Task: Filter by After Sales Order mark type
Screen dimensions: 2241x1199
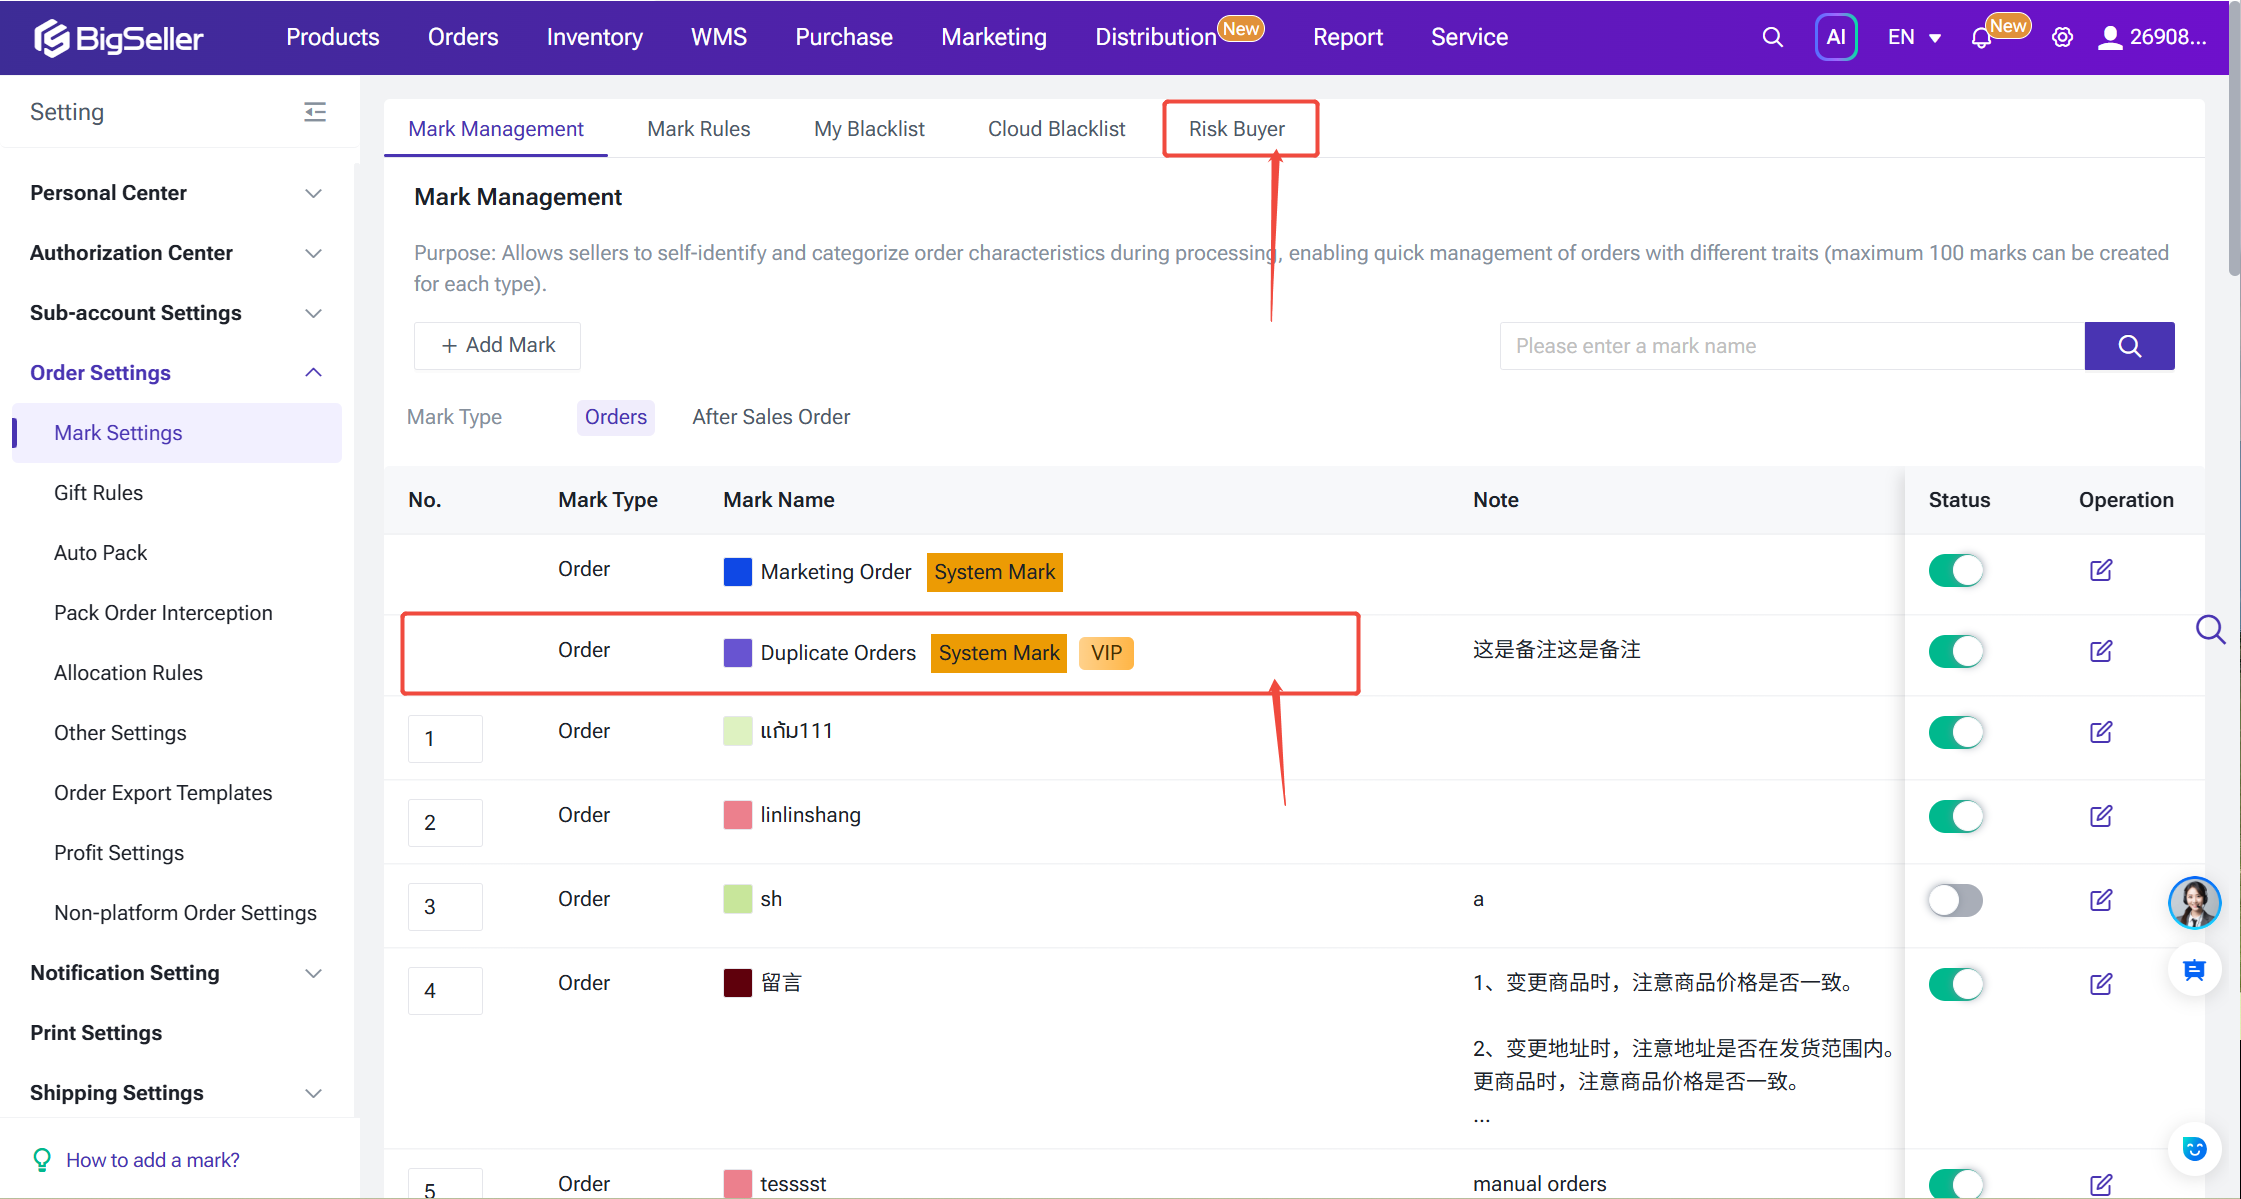Action: tap(771, 417)
